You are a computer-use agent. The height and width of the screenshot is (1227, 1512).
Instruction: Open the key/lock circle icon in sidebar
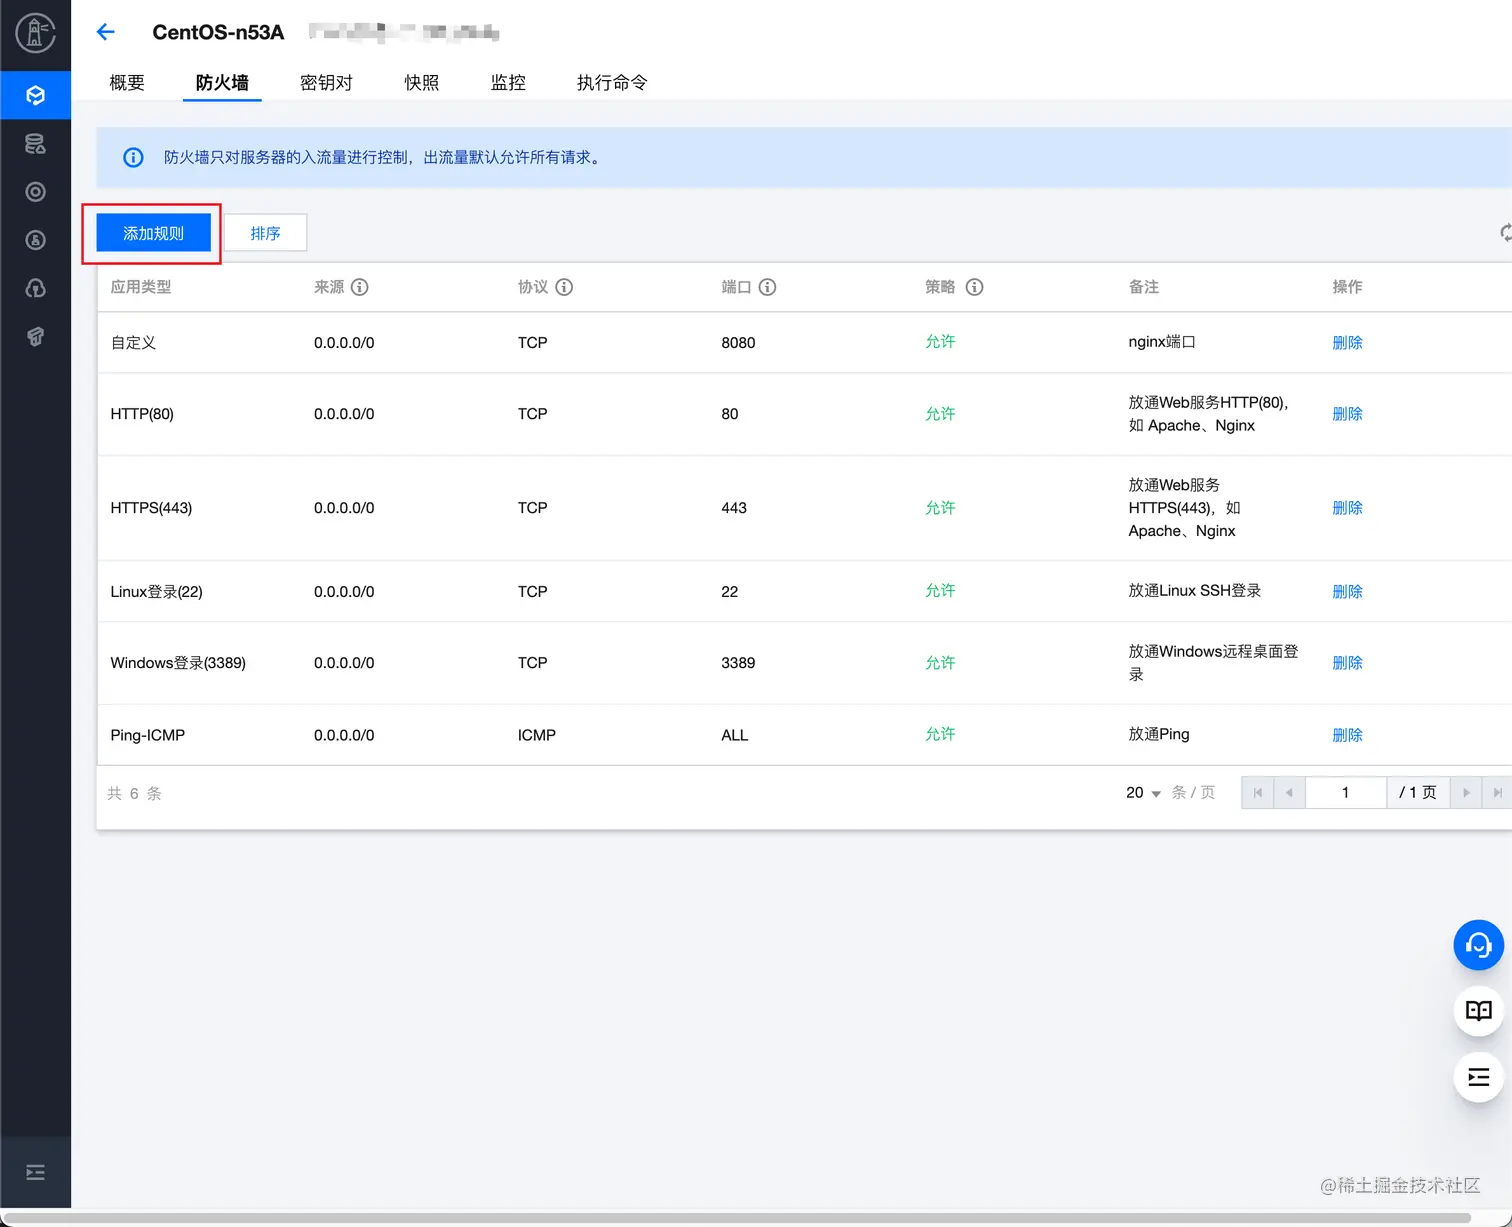pos(35,240)
